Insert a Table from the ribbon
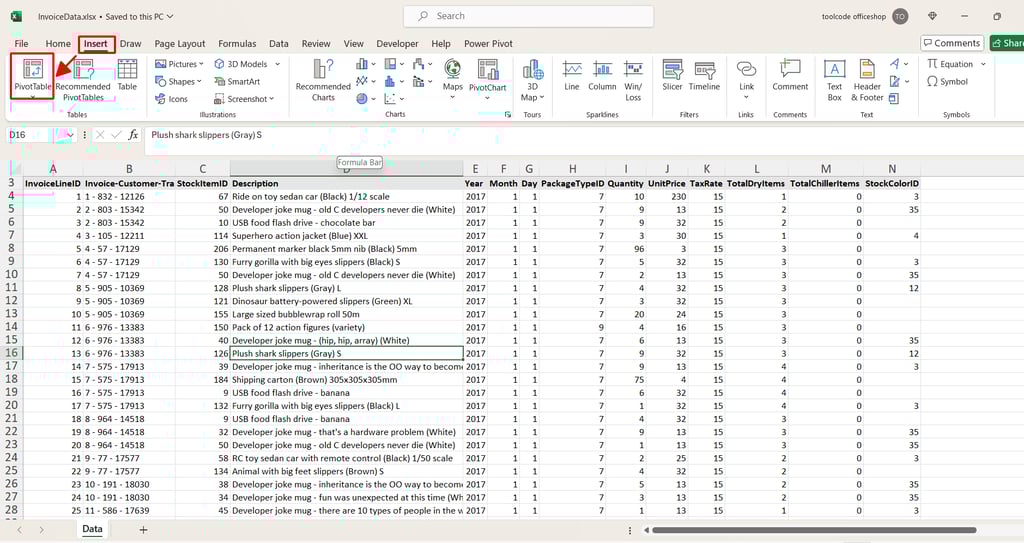Viewport: 1024px width, 543px height. point(127,75)
